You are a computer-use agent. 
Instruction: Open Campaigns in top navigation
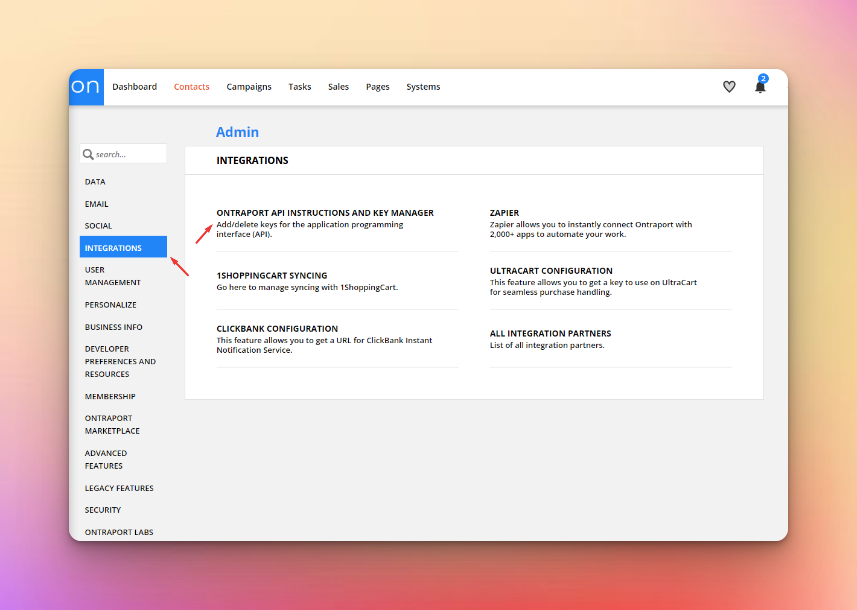click(249, 87)
